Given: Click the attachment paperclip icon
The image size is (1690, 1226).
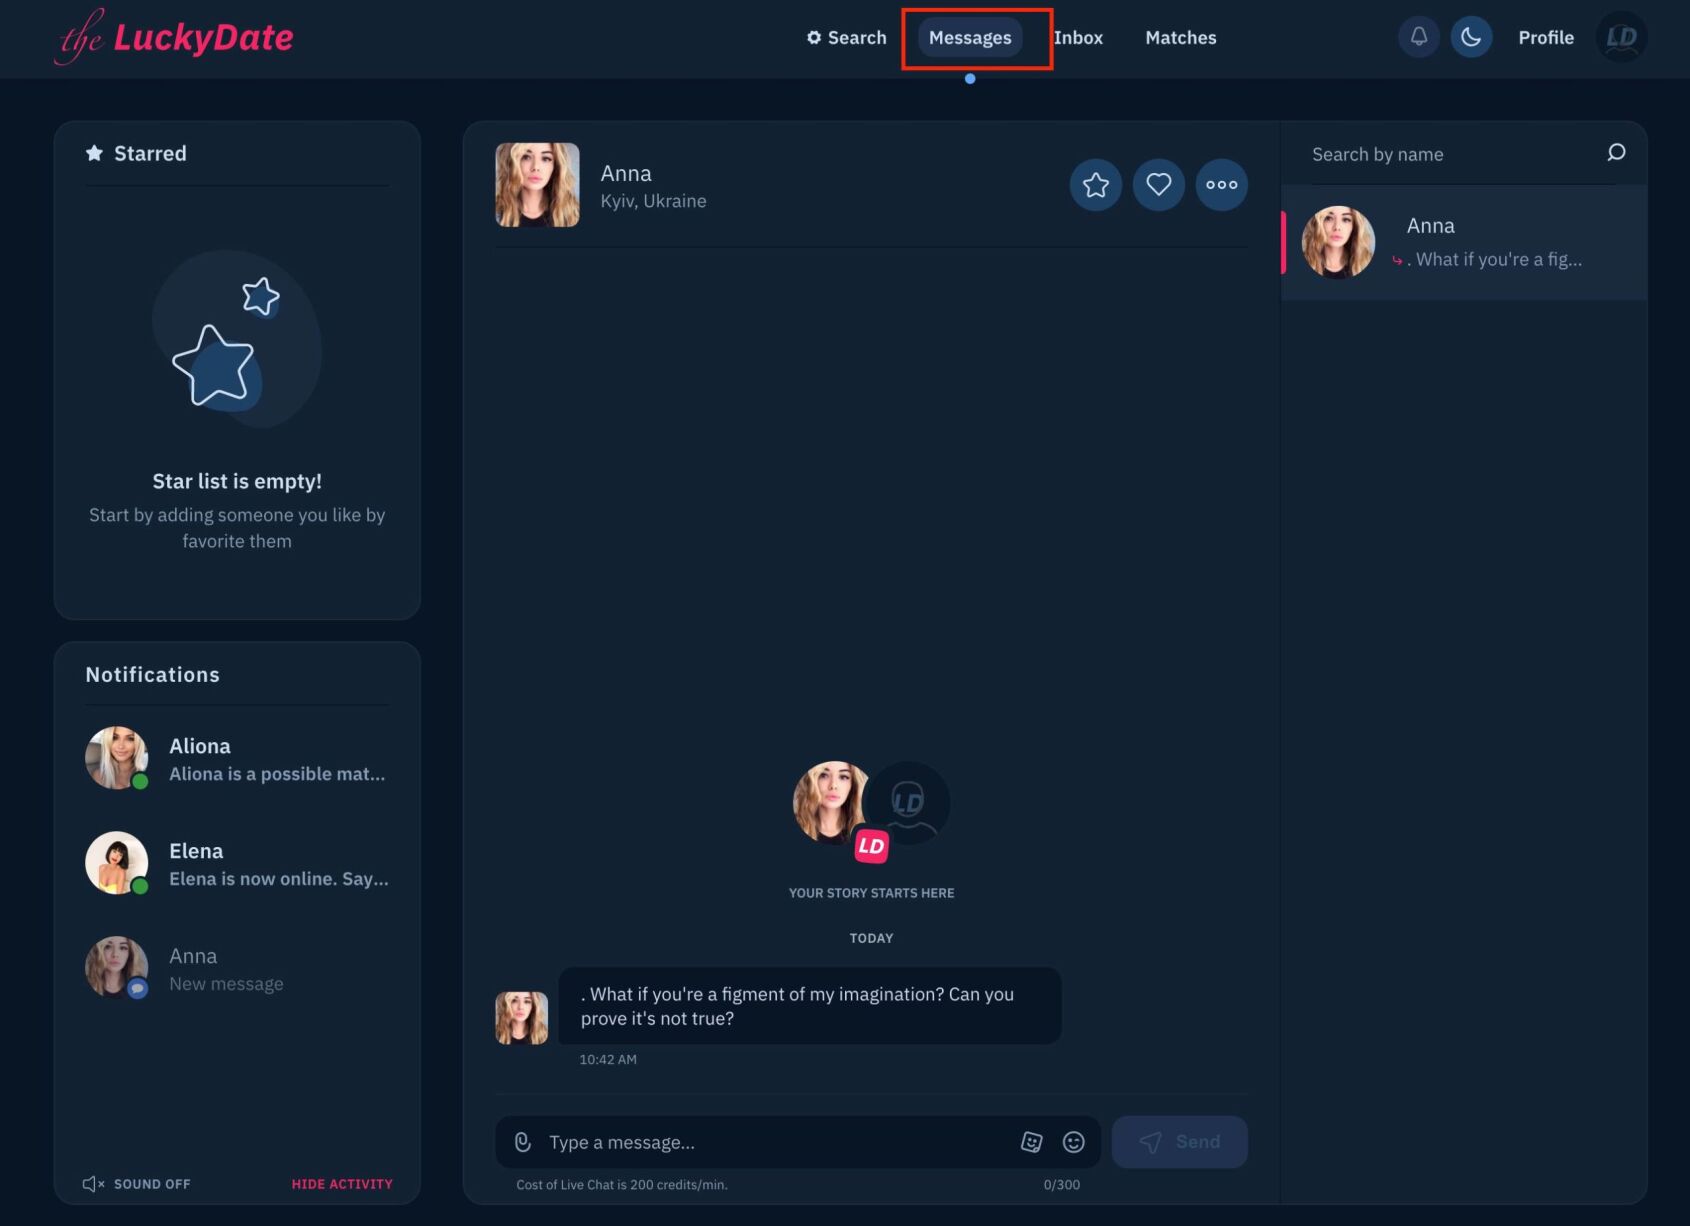Looking at the screenshot, I should coord(522,1142).
